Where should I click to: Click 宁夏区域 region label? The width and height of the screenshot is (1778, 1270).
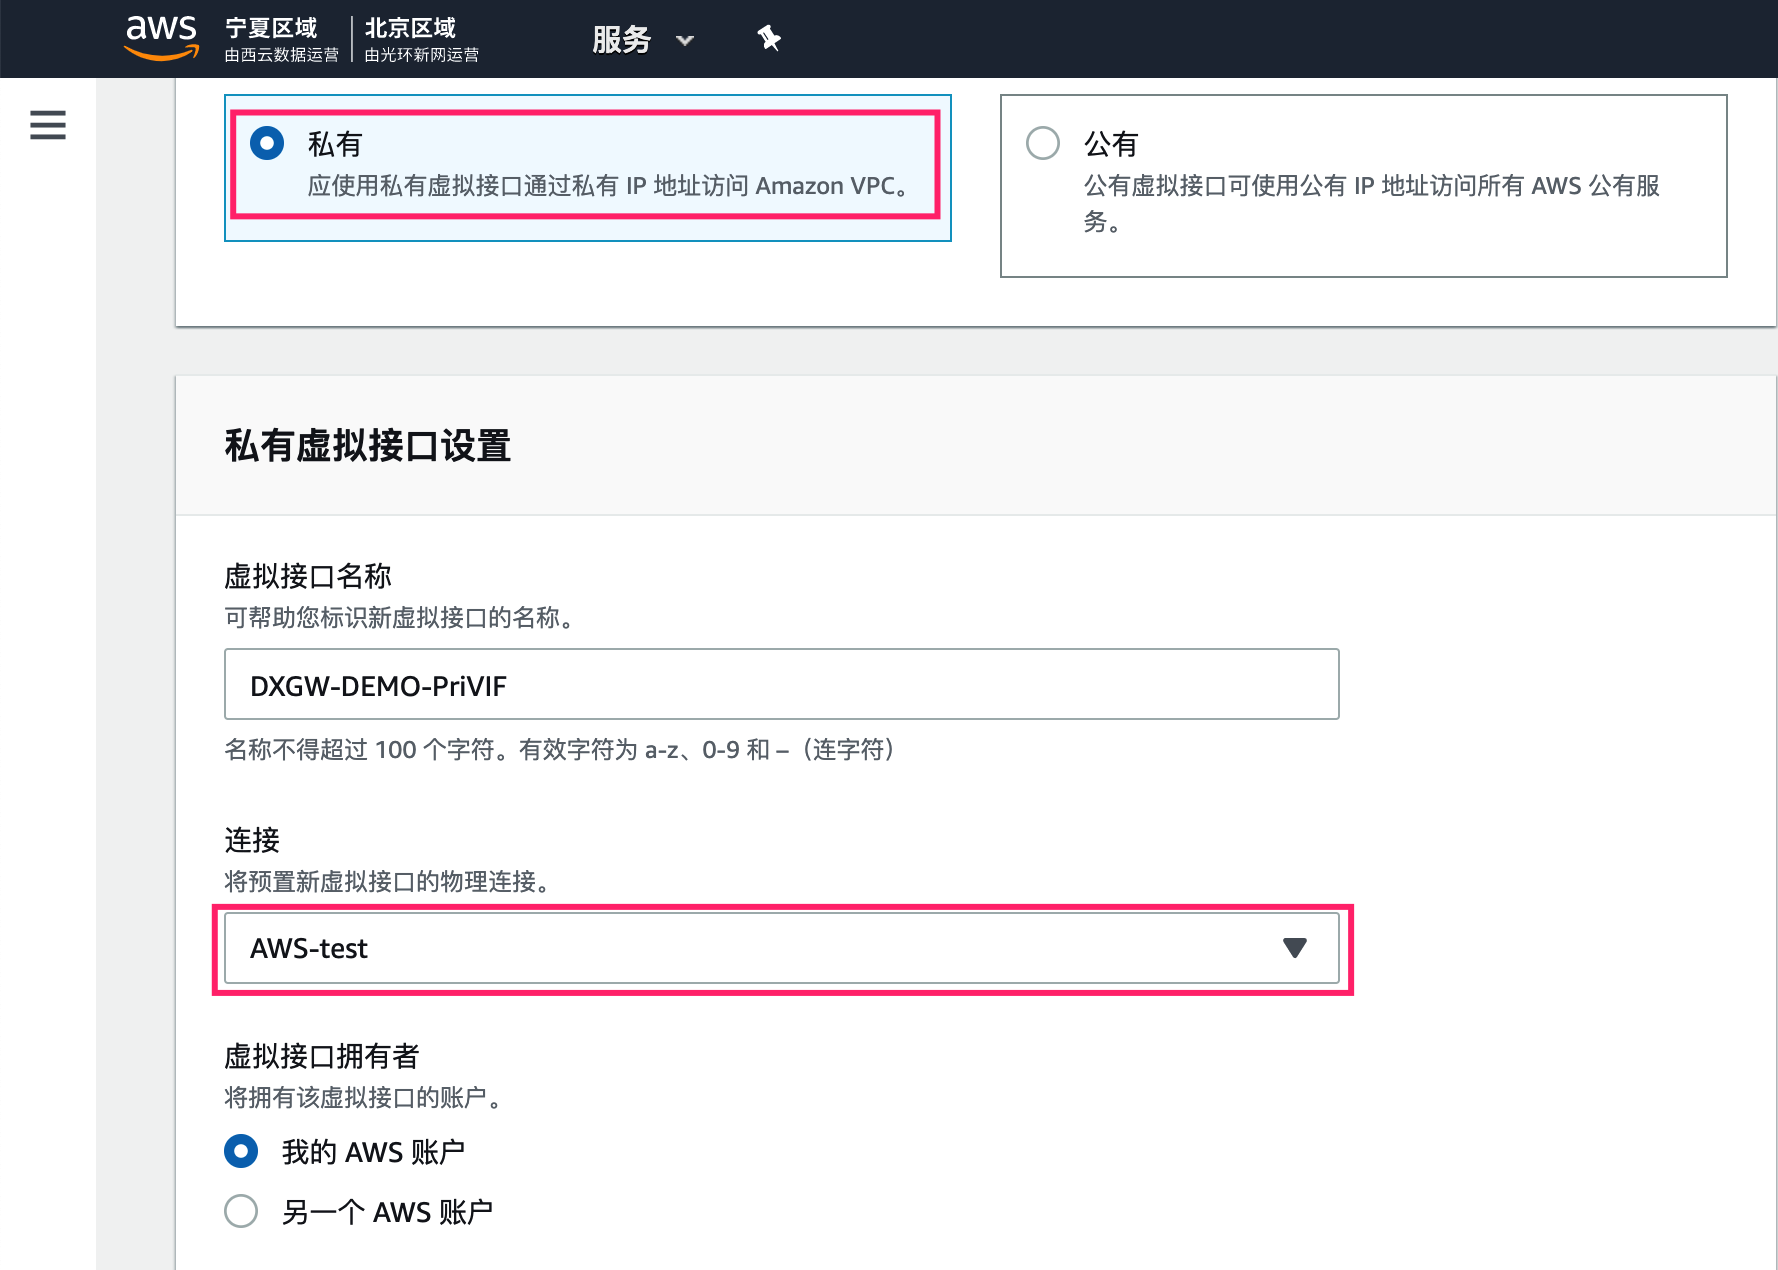click(x=271, y=28)
